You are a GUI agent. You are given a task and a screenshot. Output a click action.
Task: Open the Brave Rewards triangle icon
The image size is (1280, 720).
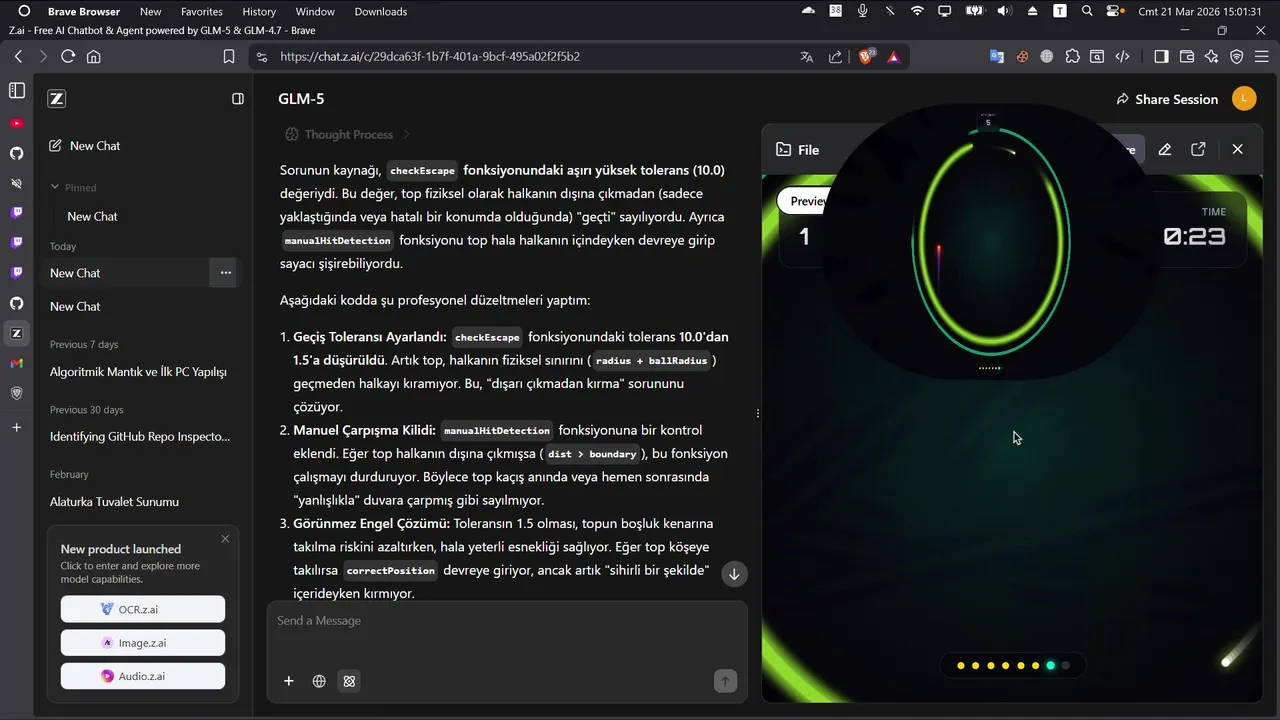pos(894,57)
